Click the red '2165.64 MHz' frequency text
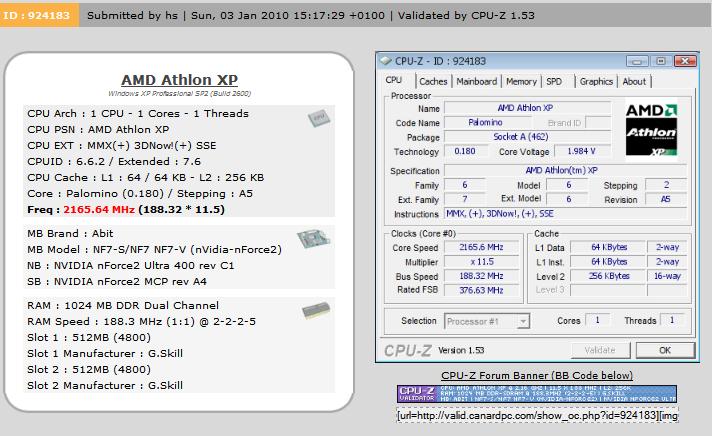Viewport: 712px width, 436px height. point(99,209)
